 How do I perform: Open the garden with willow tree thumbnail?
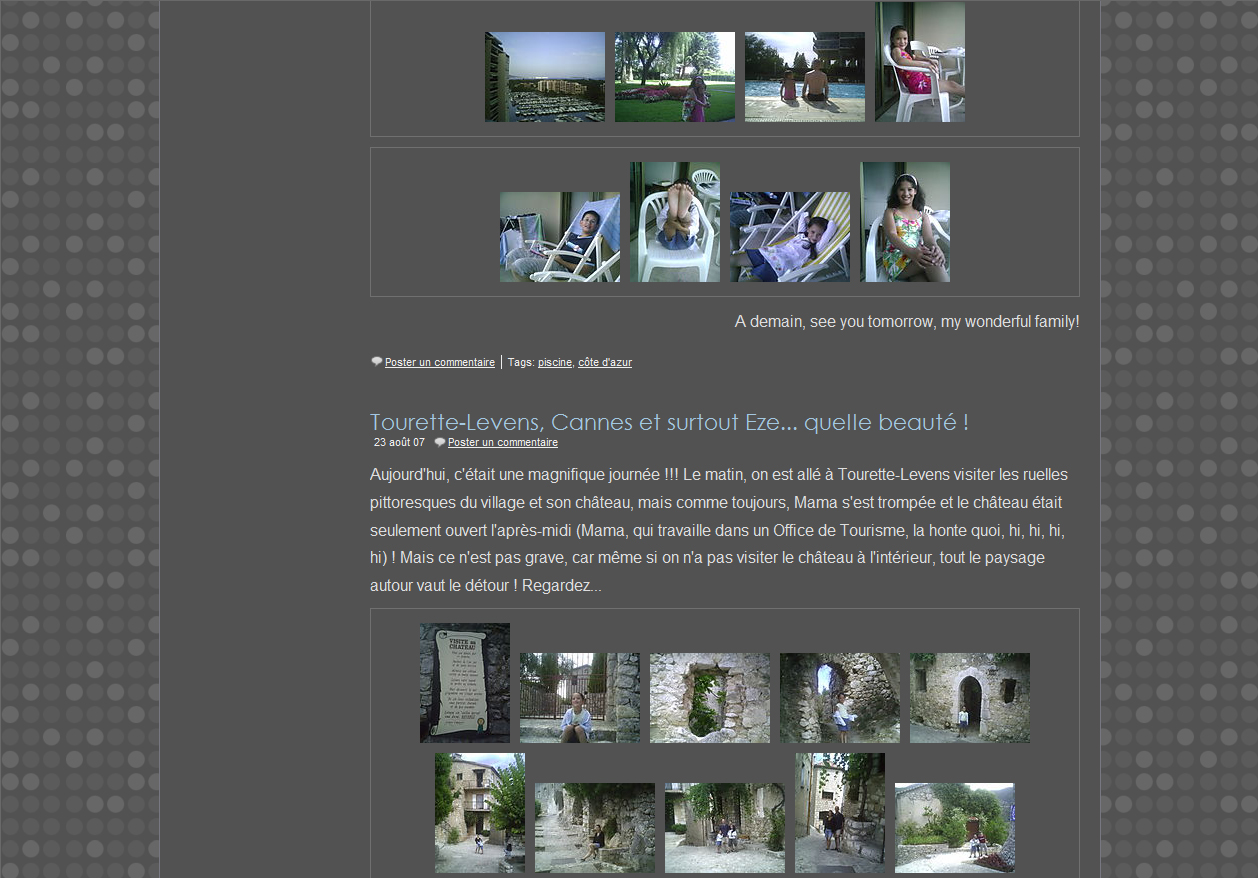tap(674, 77)
